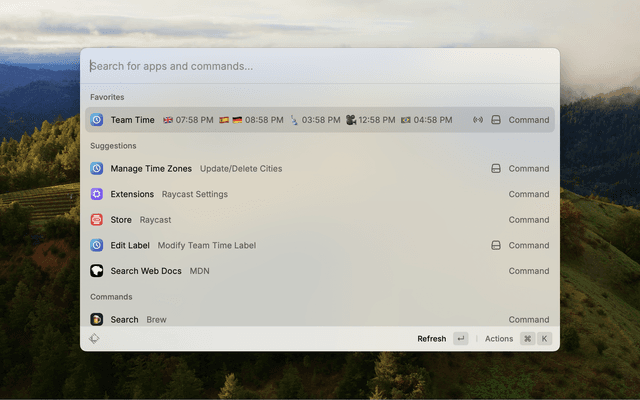The image size is (640, 400).
Task: Click the Enter key badge beside Refresh
Action: tap(460, 339)
